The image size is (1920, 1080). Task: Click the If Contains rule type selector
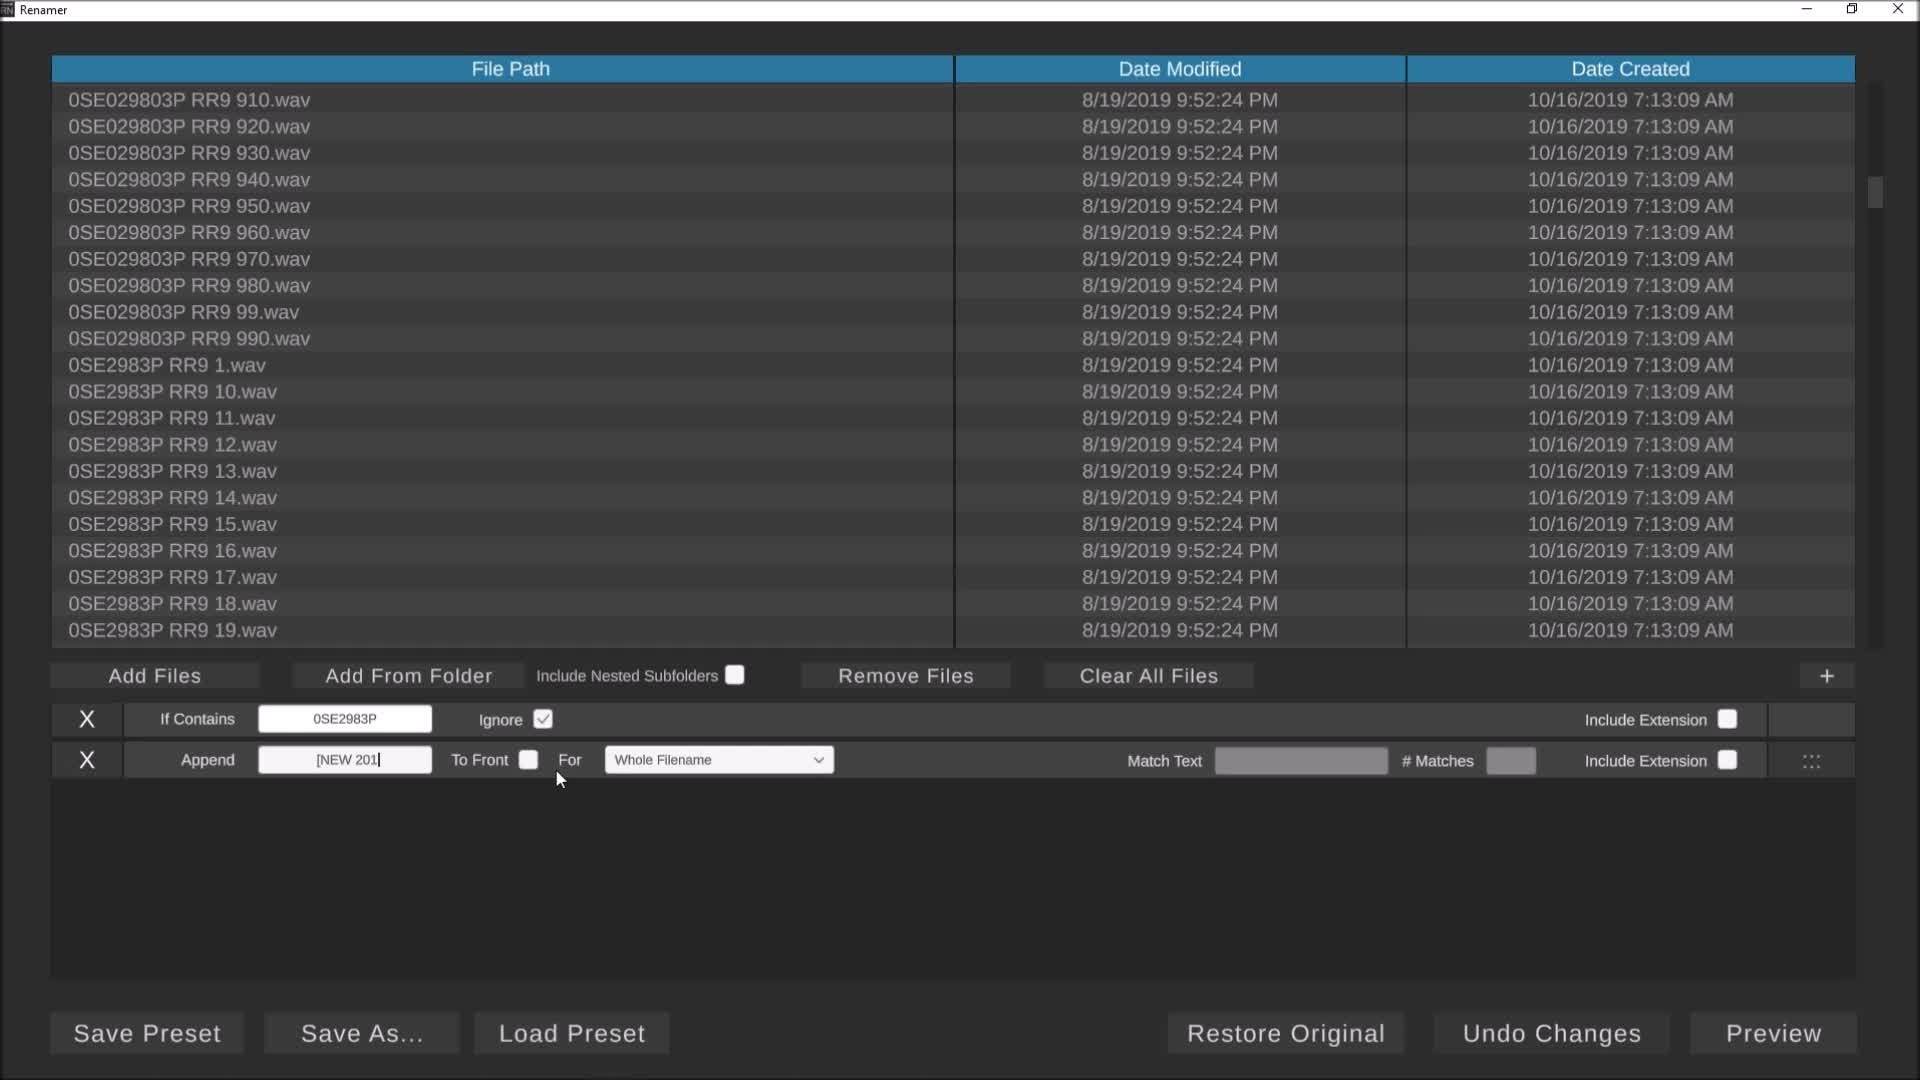tap(197, 719)
